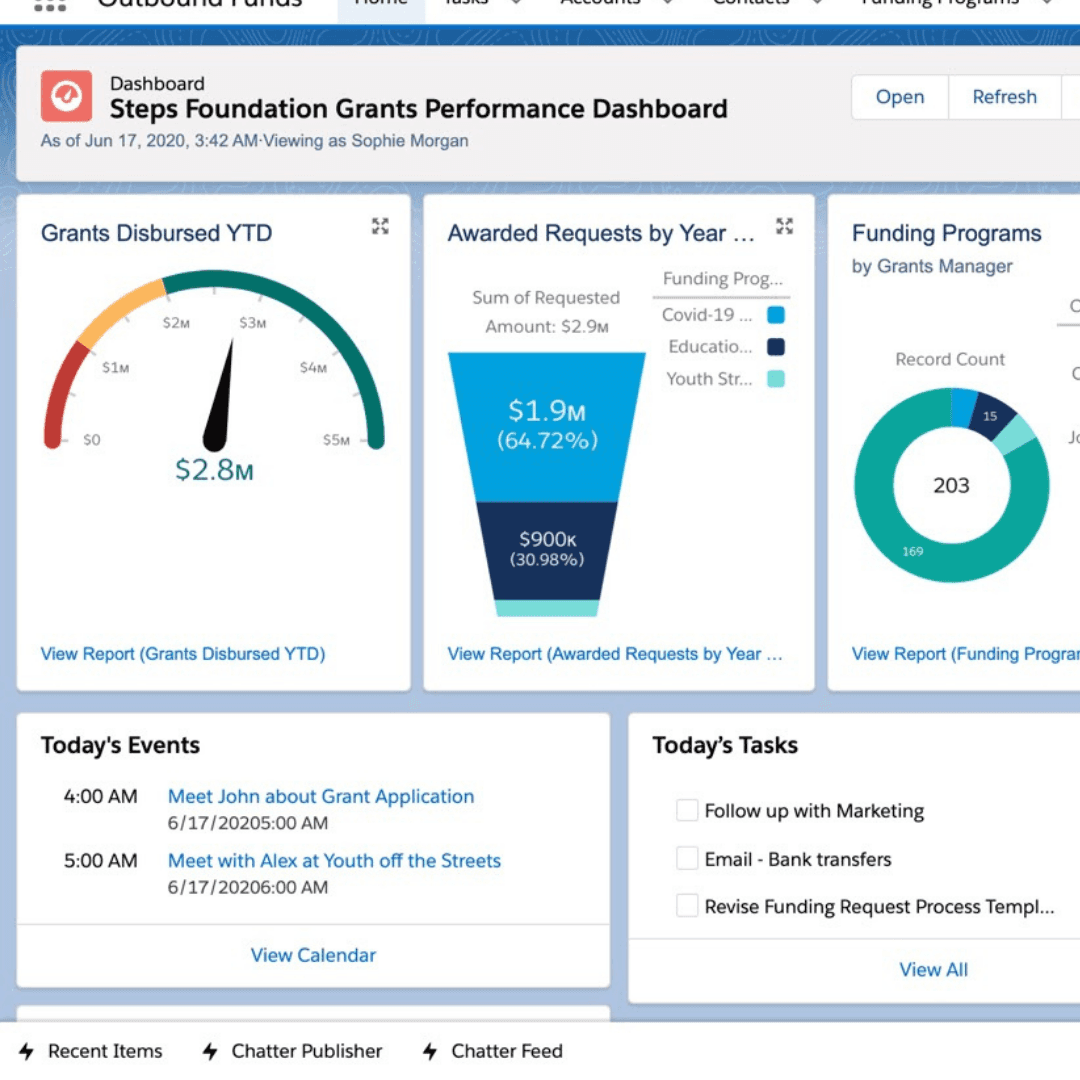Click the Funding Programs widget title
Viewport: 1080px width, 1080px height.
coord(946,233)
